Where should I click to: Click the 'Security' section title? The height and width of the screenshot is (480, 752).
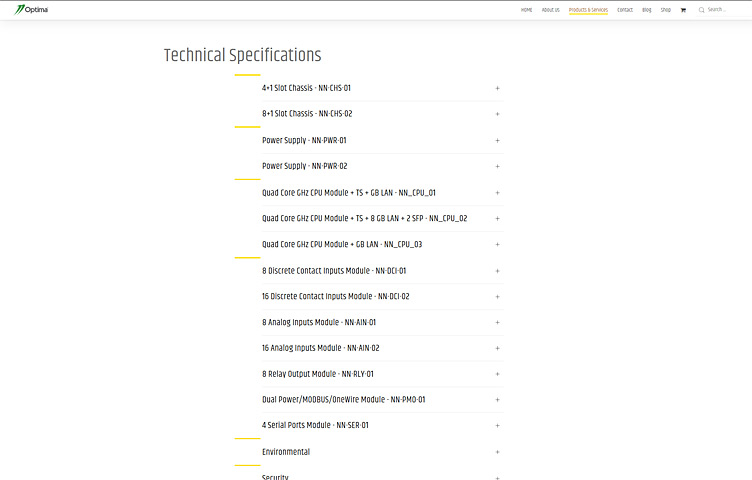click(x=275, y=477)
